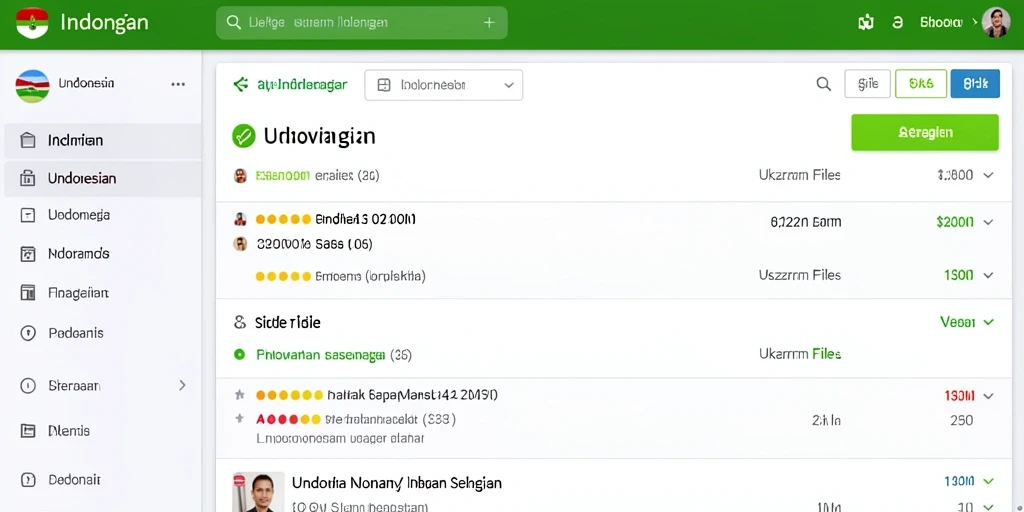Click the Dedonair sidebar icon

pyautogui.click(x=27, y=480)
